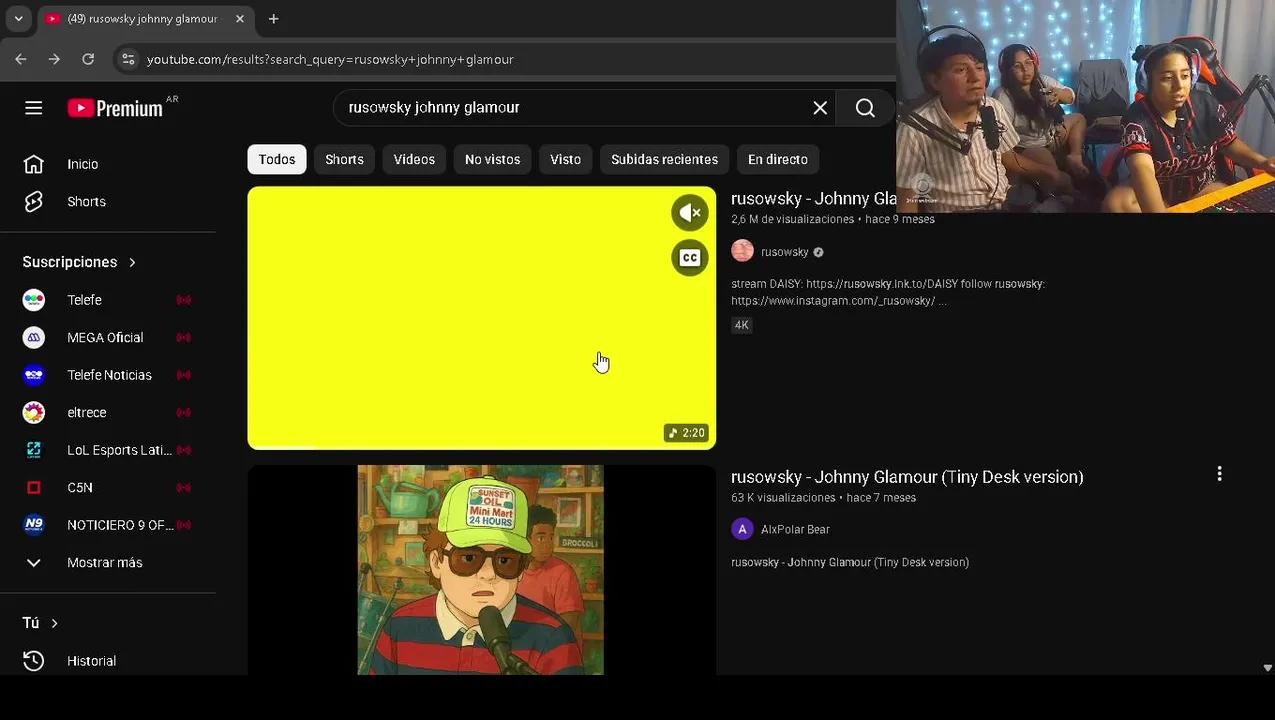1275x720 pixels.
Task: Open the LoL Esports Lati... channel
Action: [108, 450]
